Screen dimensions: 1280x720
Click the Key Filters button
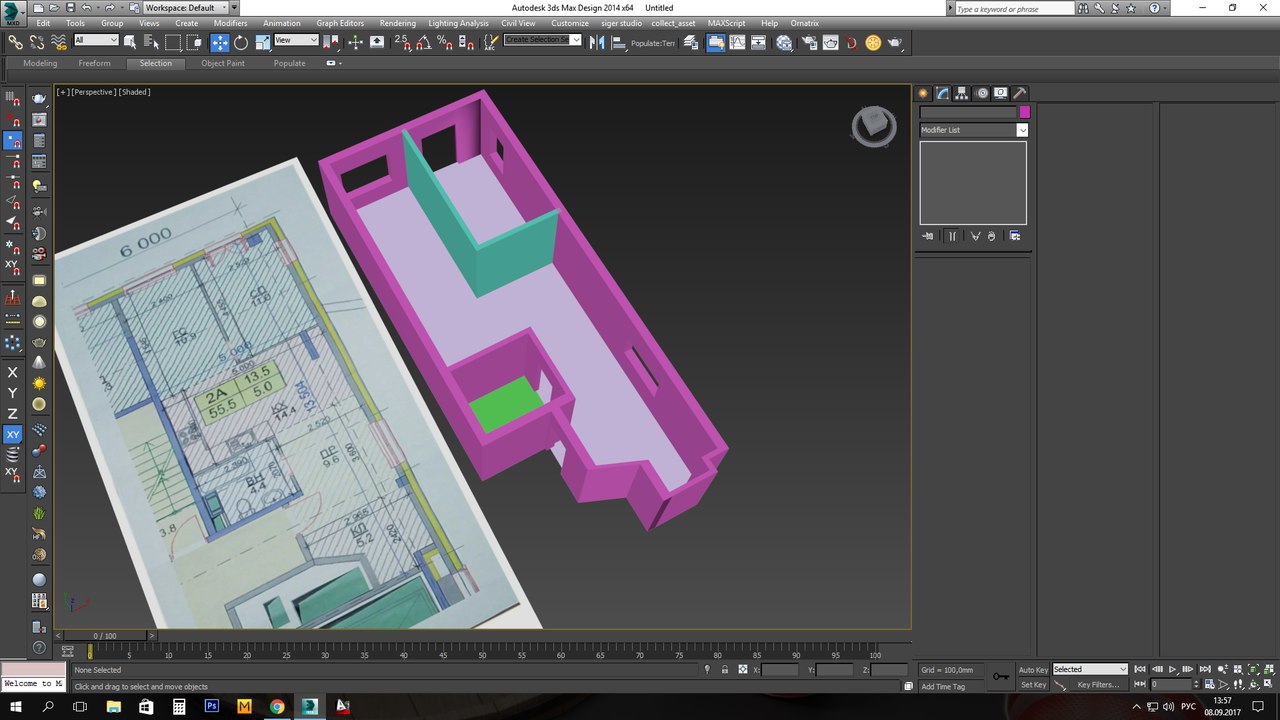tap(1097, 685)
